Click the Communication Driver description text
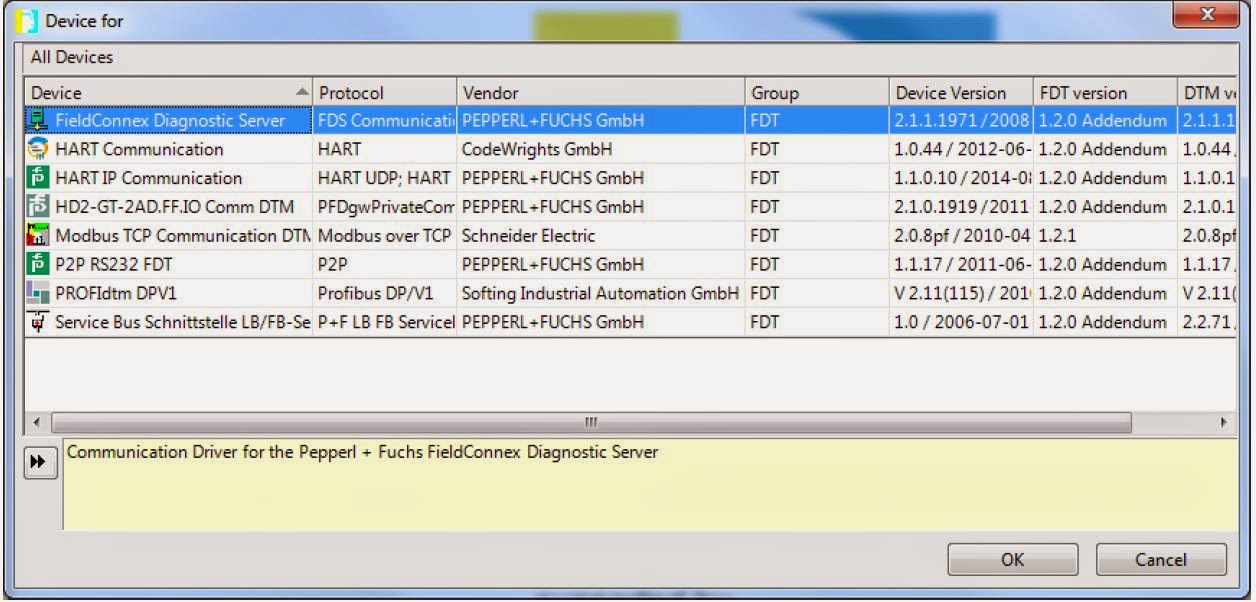 [362, 452]
